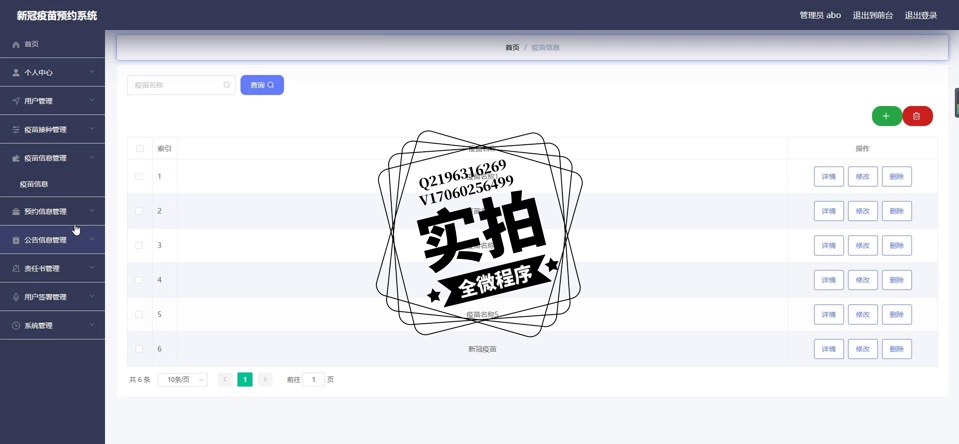Open the 公告信息管理 menu label
The image size is (959, 444).
coord(45,240)
